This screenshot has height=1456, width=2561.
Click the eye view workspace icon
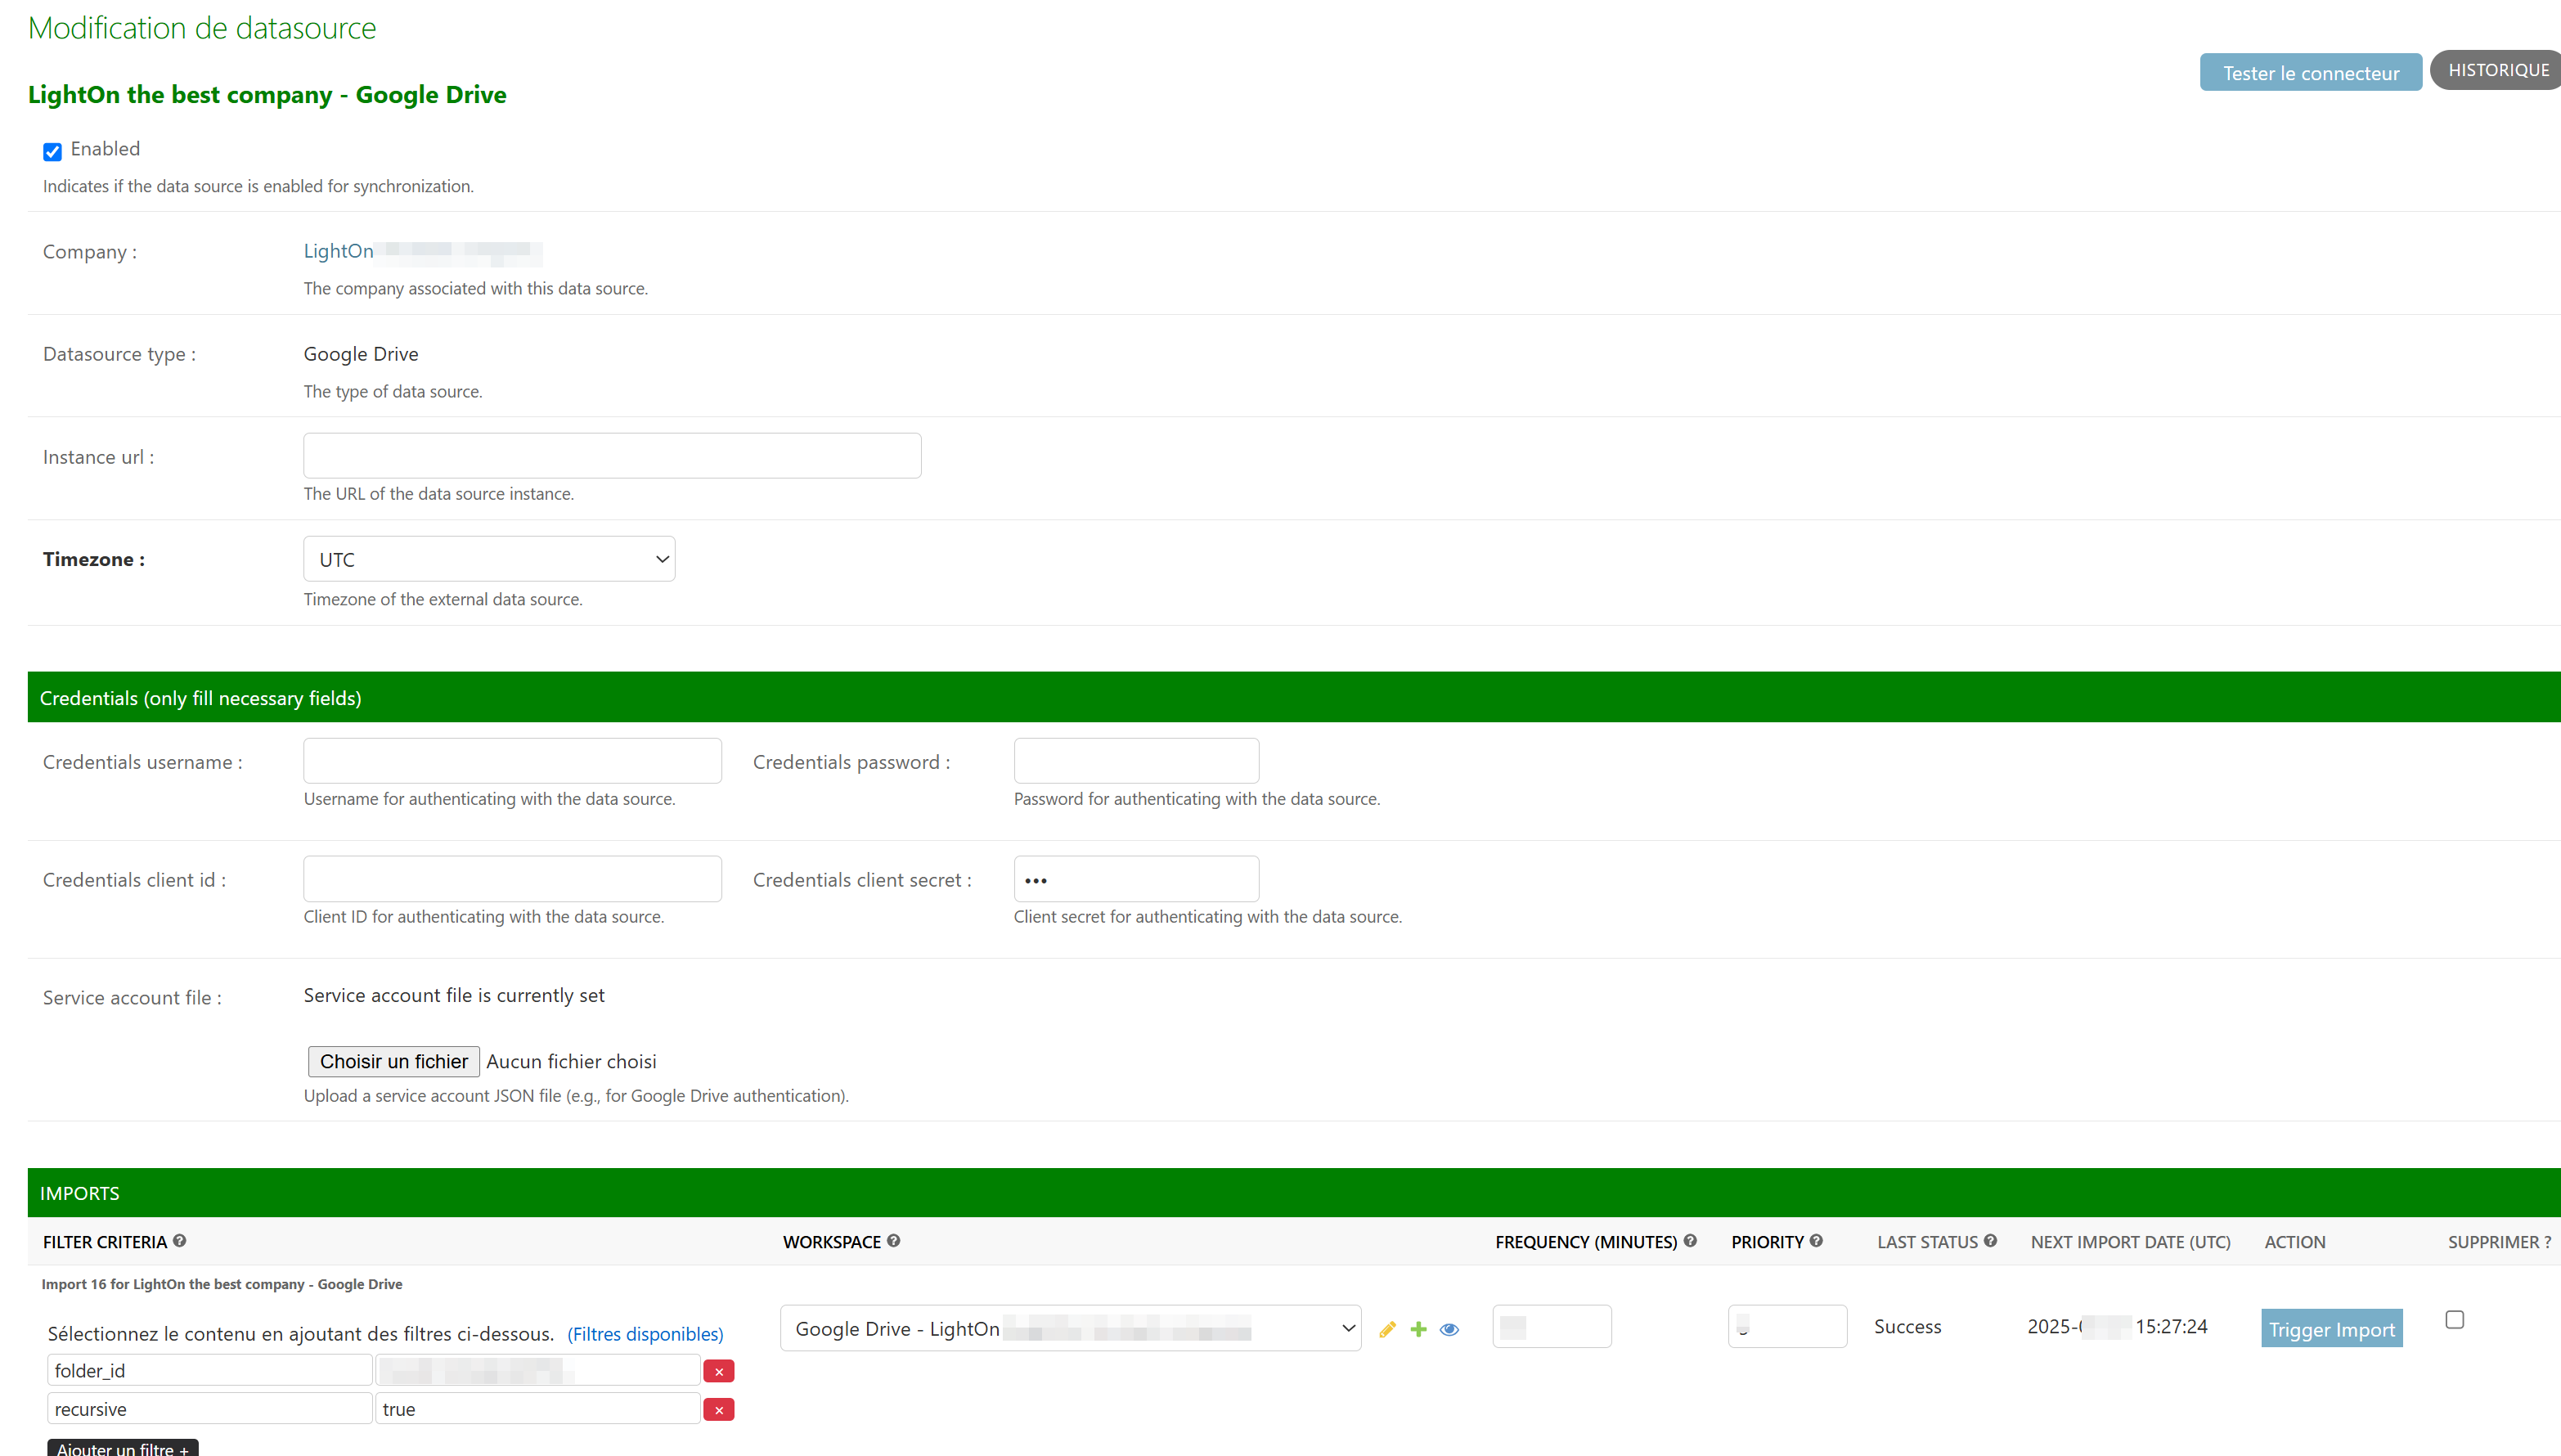[x=1449, y=1329]
